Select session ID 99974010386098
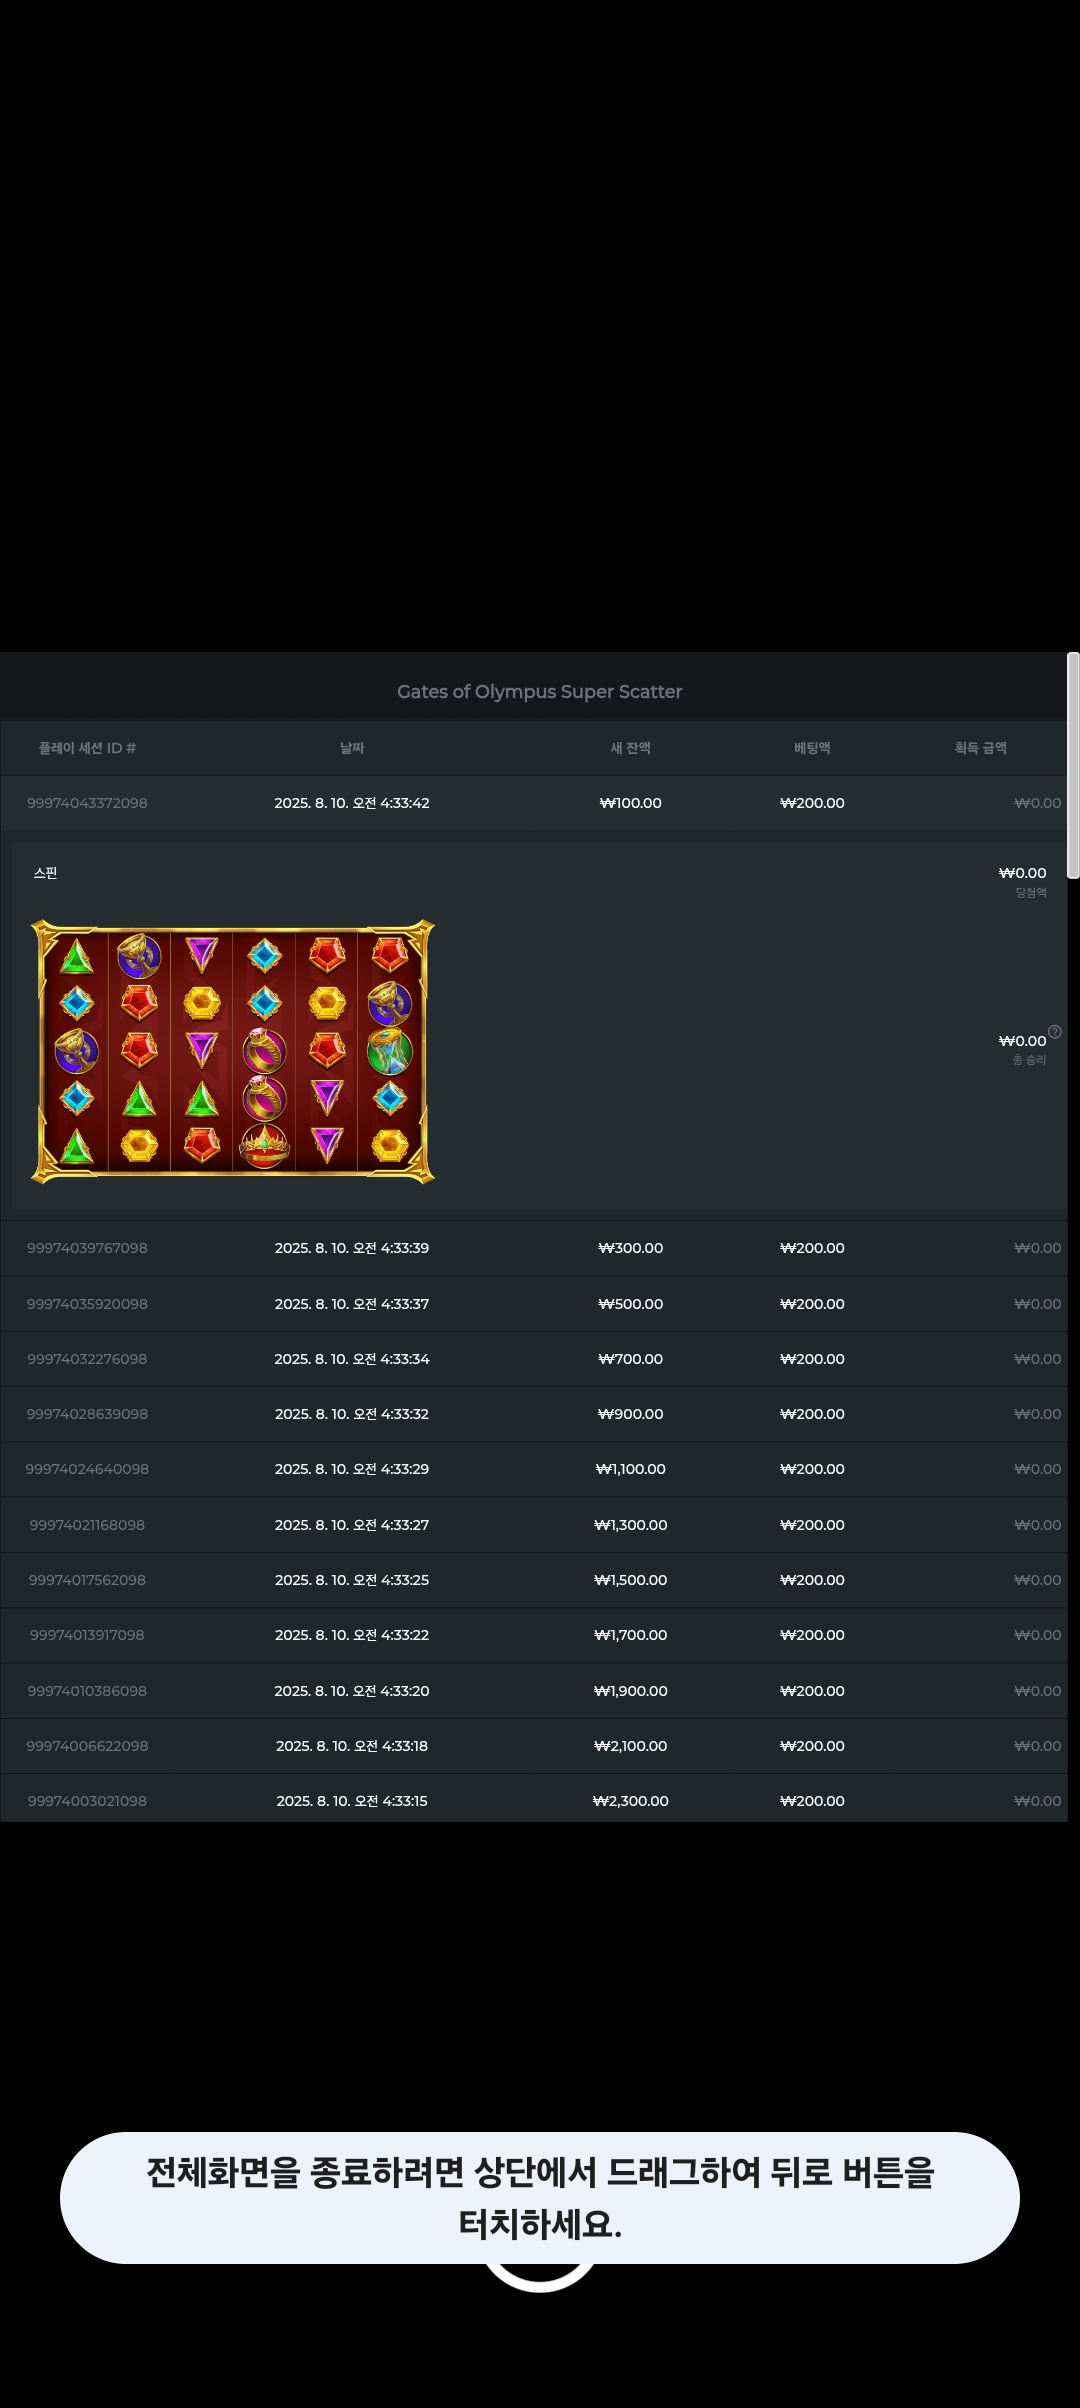This screenshot has width=1080, height=2408. point(87,1691)
